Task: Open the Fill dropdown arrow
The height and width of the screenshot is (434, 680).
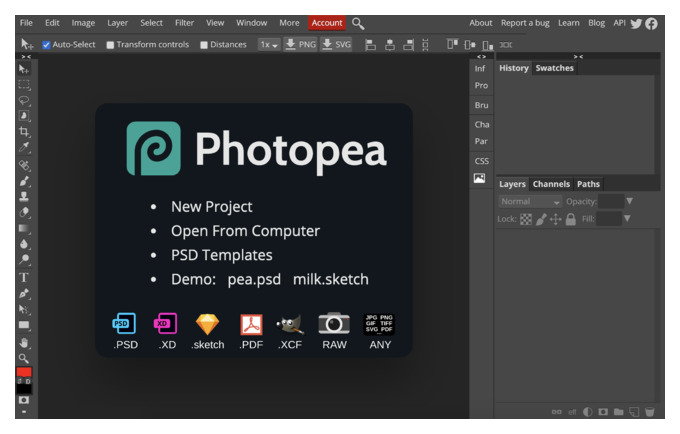Action: click(x=627, y=219)
